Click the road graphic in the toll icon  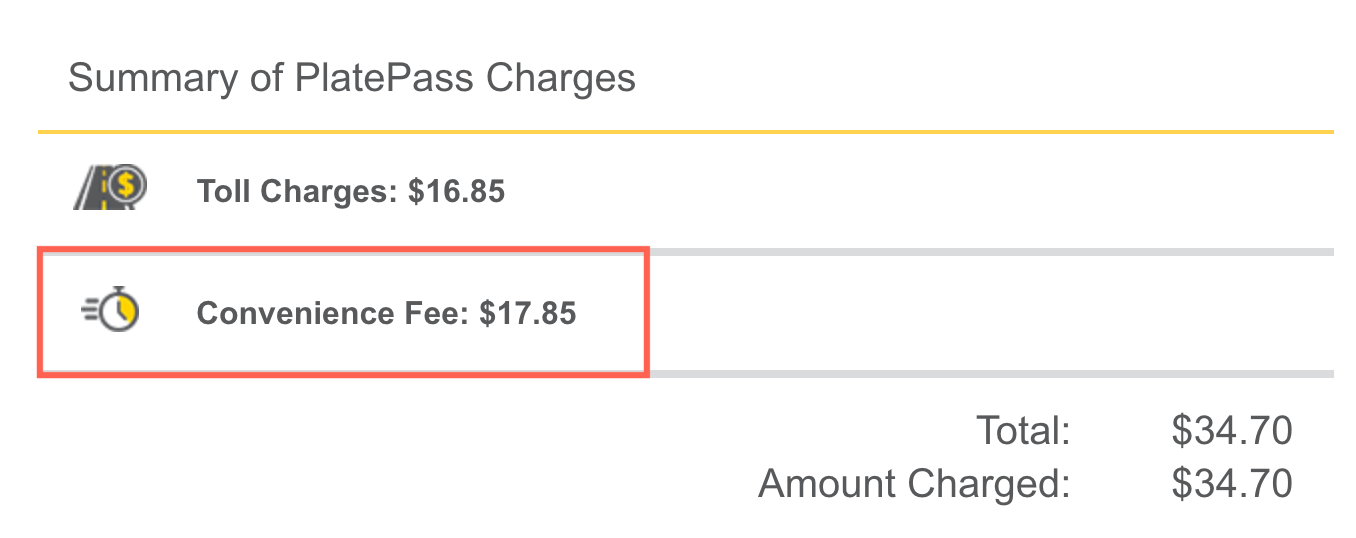[x=92, y=192]
